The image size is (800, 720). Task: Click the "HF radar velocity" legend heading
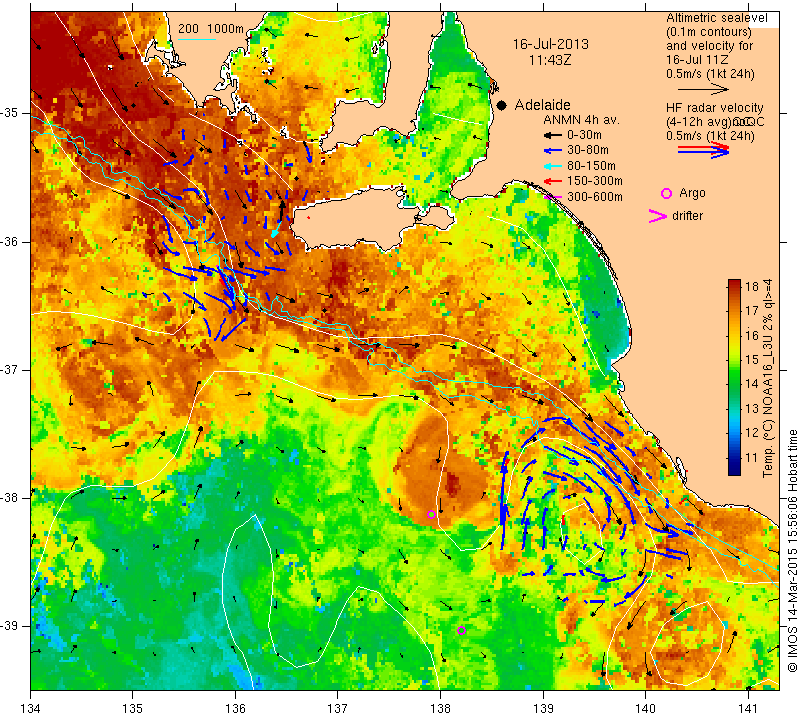coord(714,108)
